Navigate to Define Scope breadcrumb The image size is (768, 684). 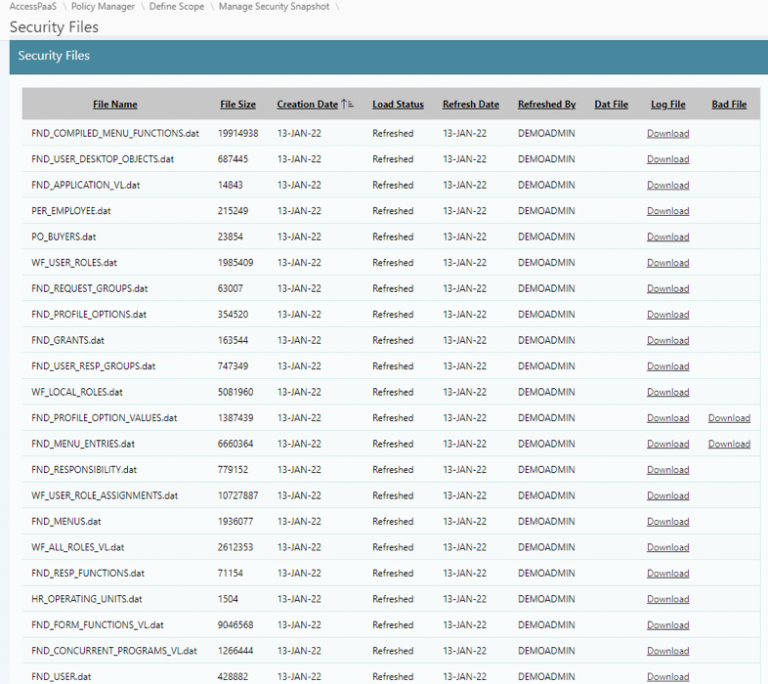178,7
